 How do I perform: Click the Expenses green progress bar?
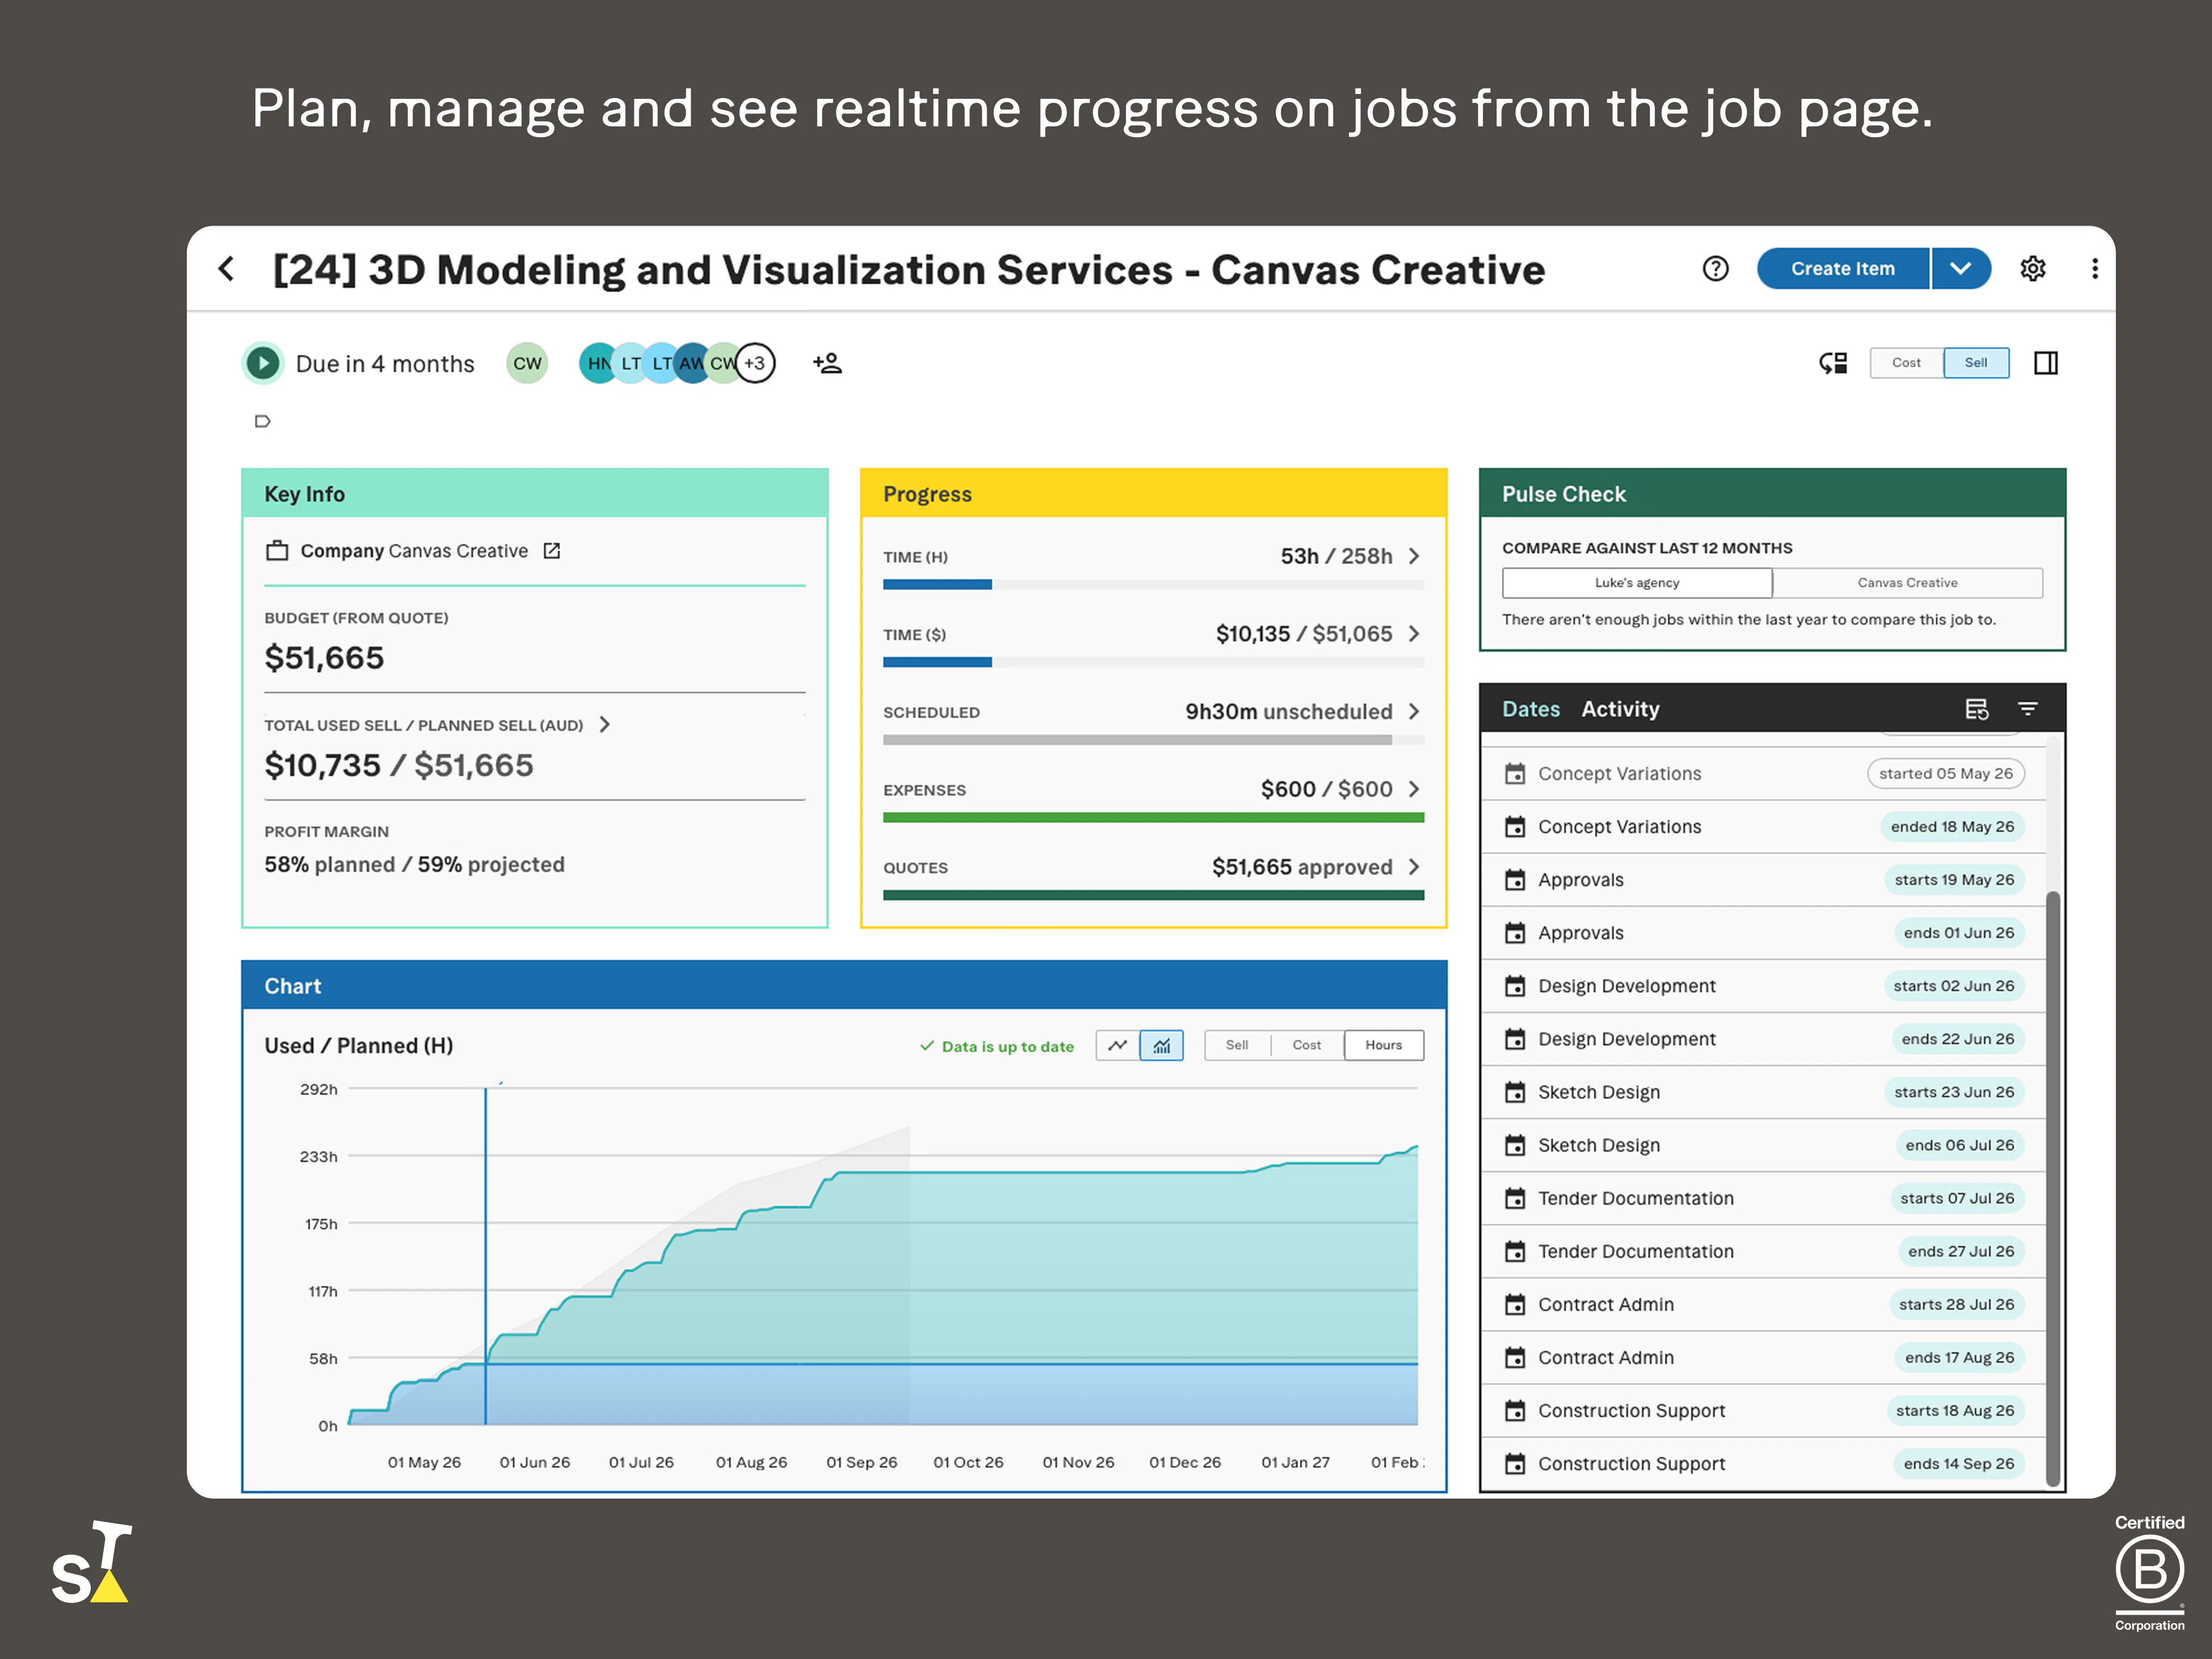(1153, 818)
